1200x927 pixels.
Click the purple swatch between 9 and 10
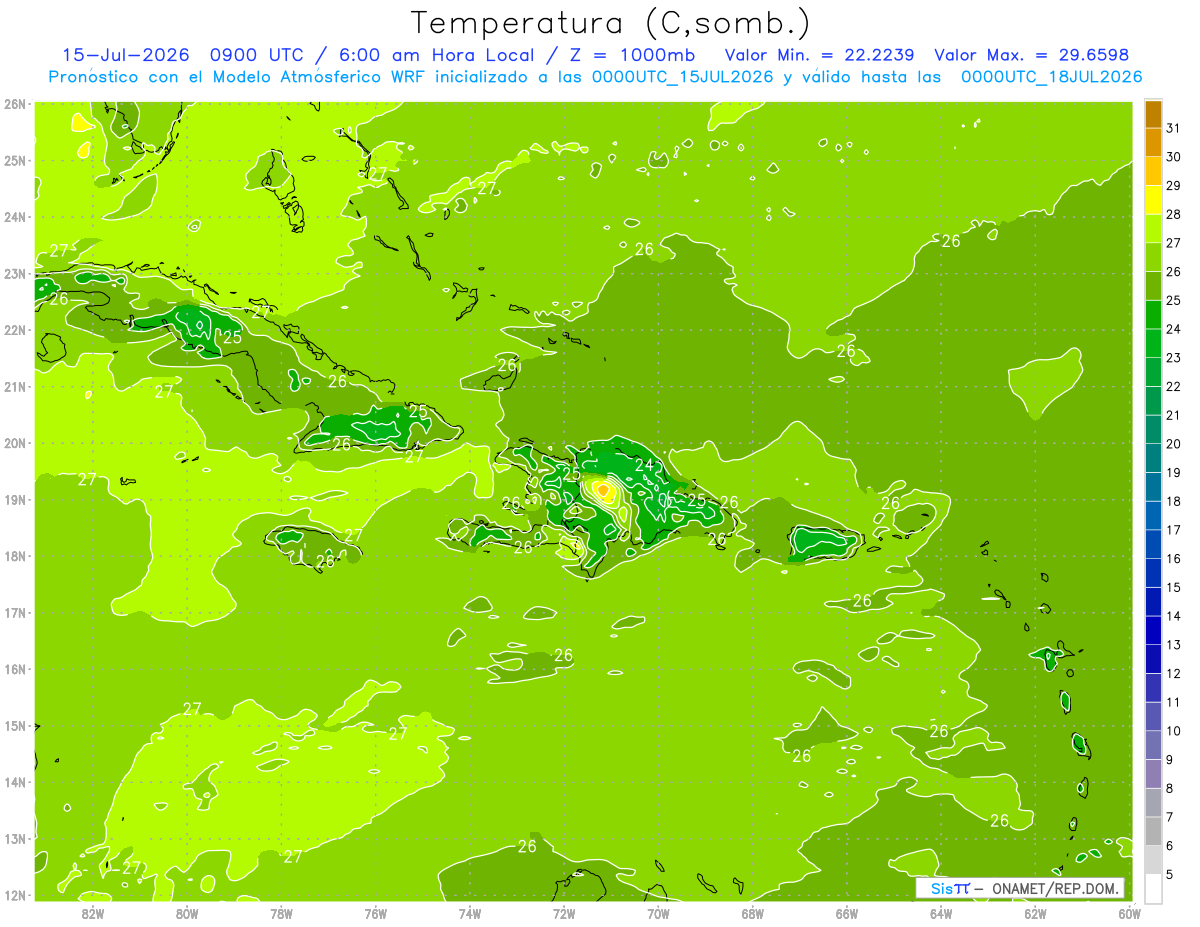point(1153,744)
